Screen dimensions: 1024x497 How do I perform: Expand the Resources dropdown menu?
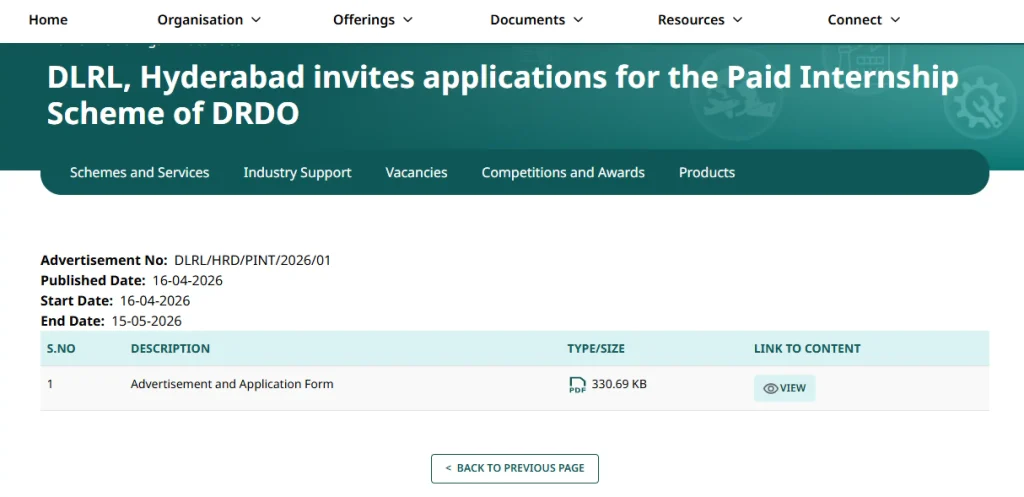tap(700, 20)
